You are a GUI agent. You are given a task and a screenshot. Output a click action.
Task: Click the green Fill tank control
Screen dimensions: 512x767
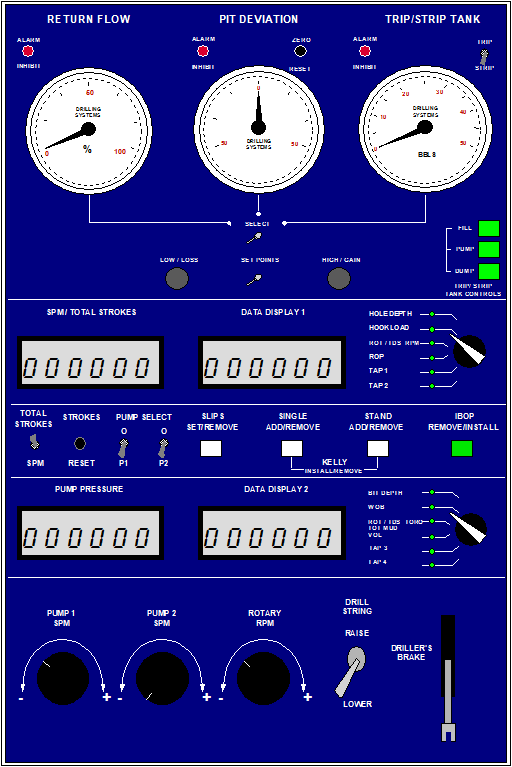coord(489,228)
